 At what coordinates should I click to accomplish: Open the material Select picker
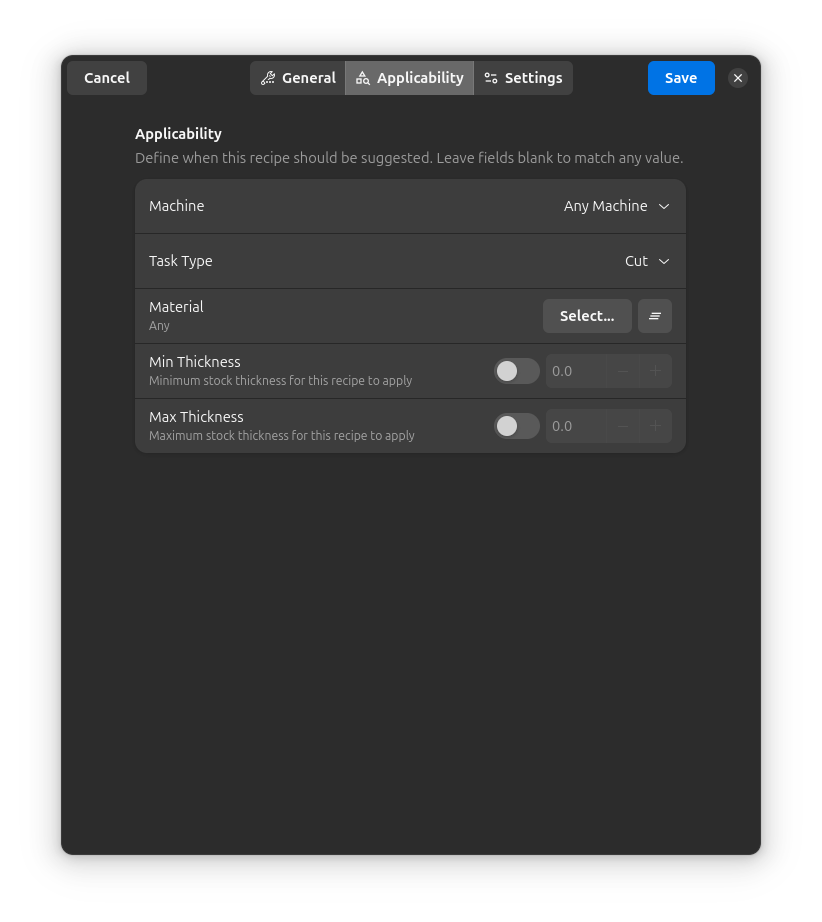[x=587, y=315]
